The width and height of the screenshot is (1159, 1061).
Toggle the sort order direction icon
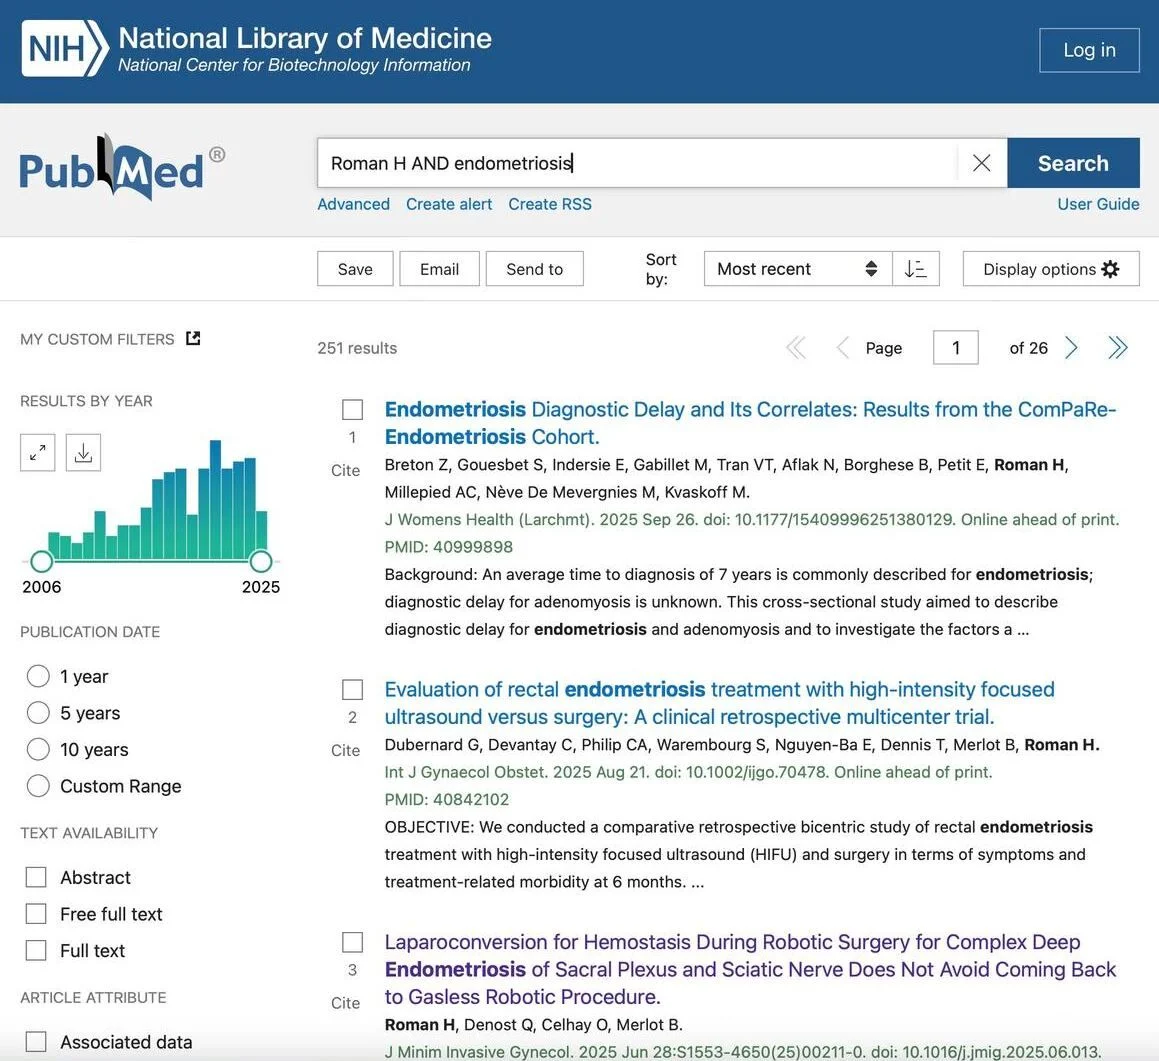point(915,269)
